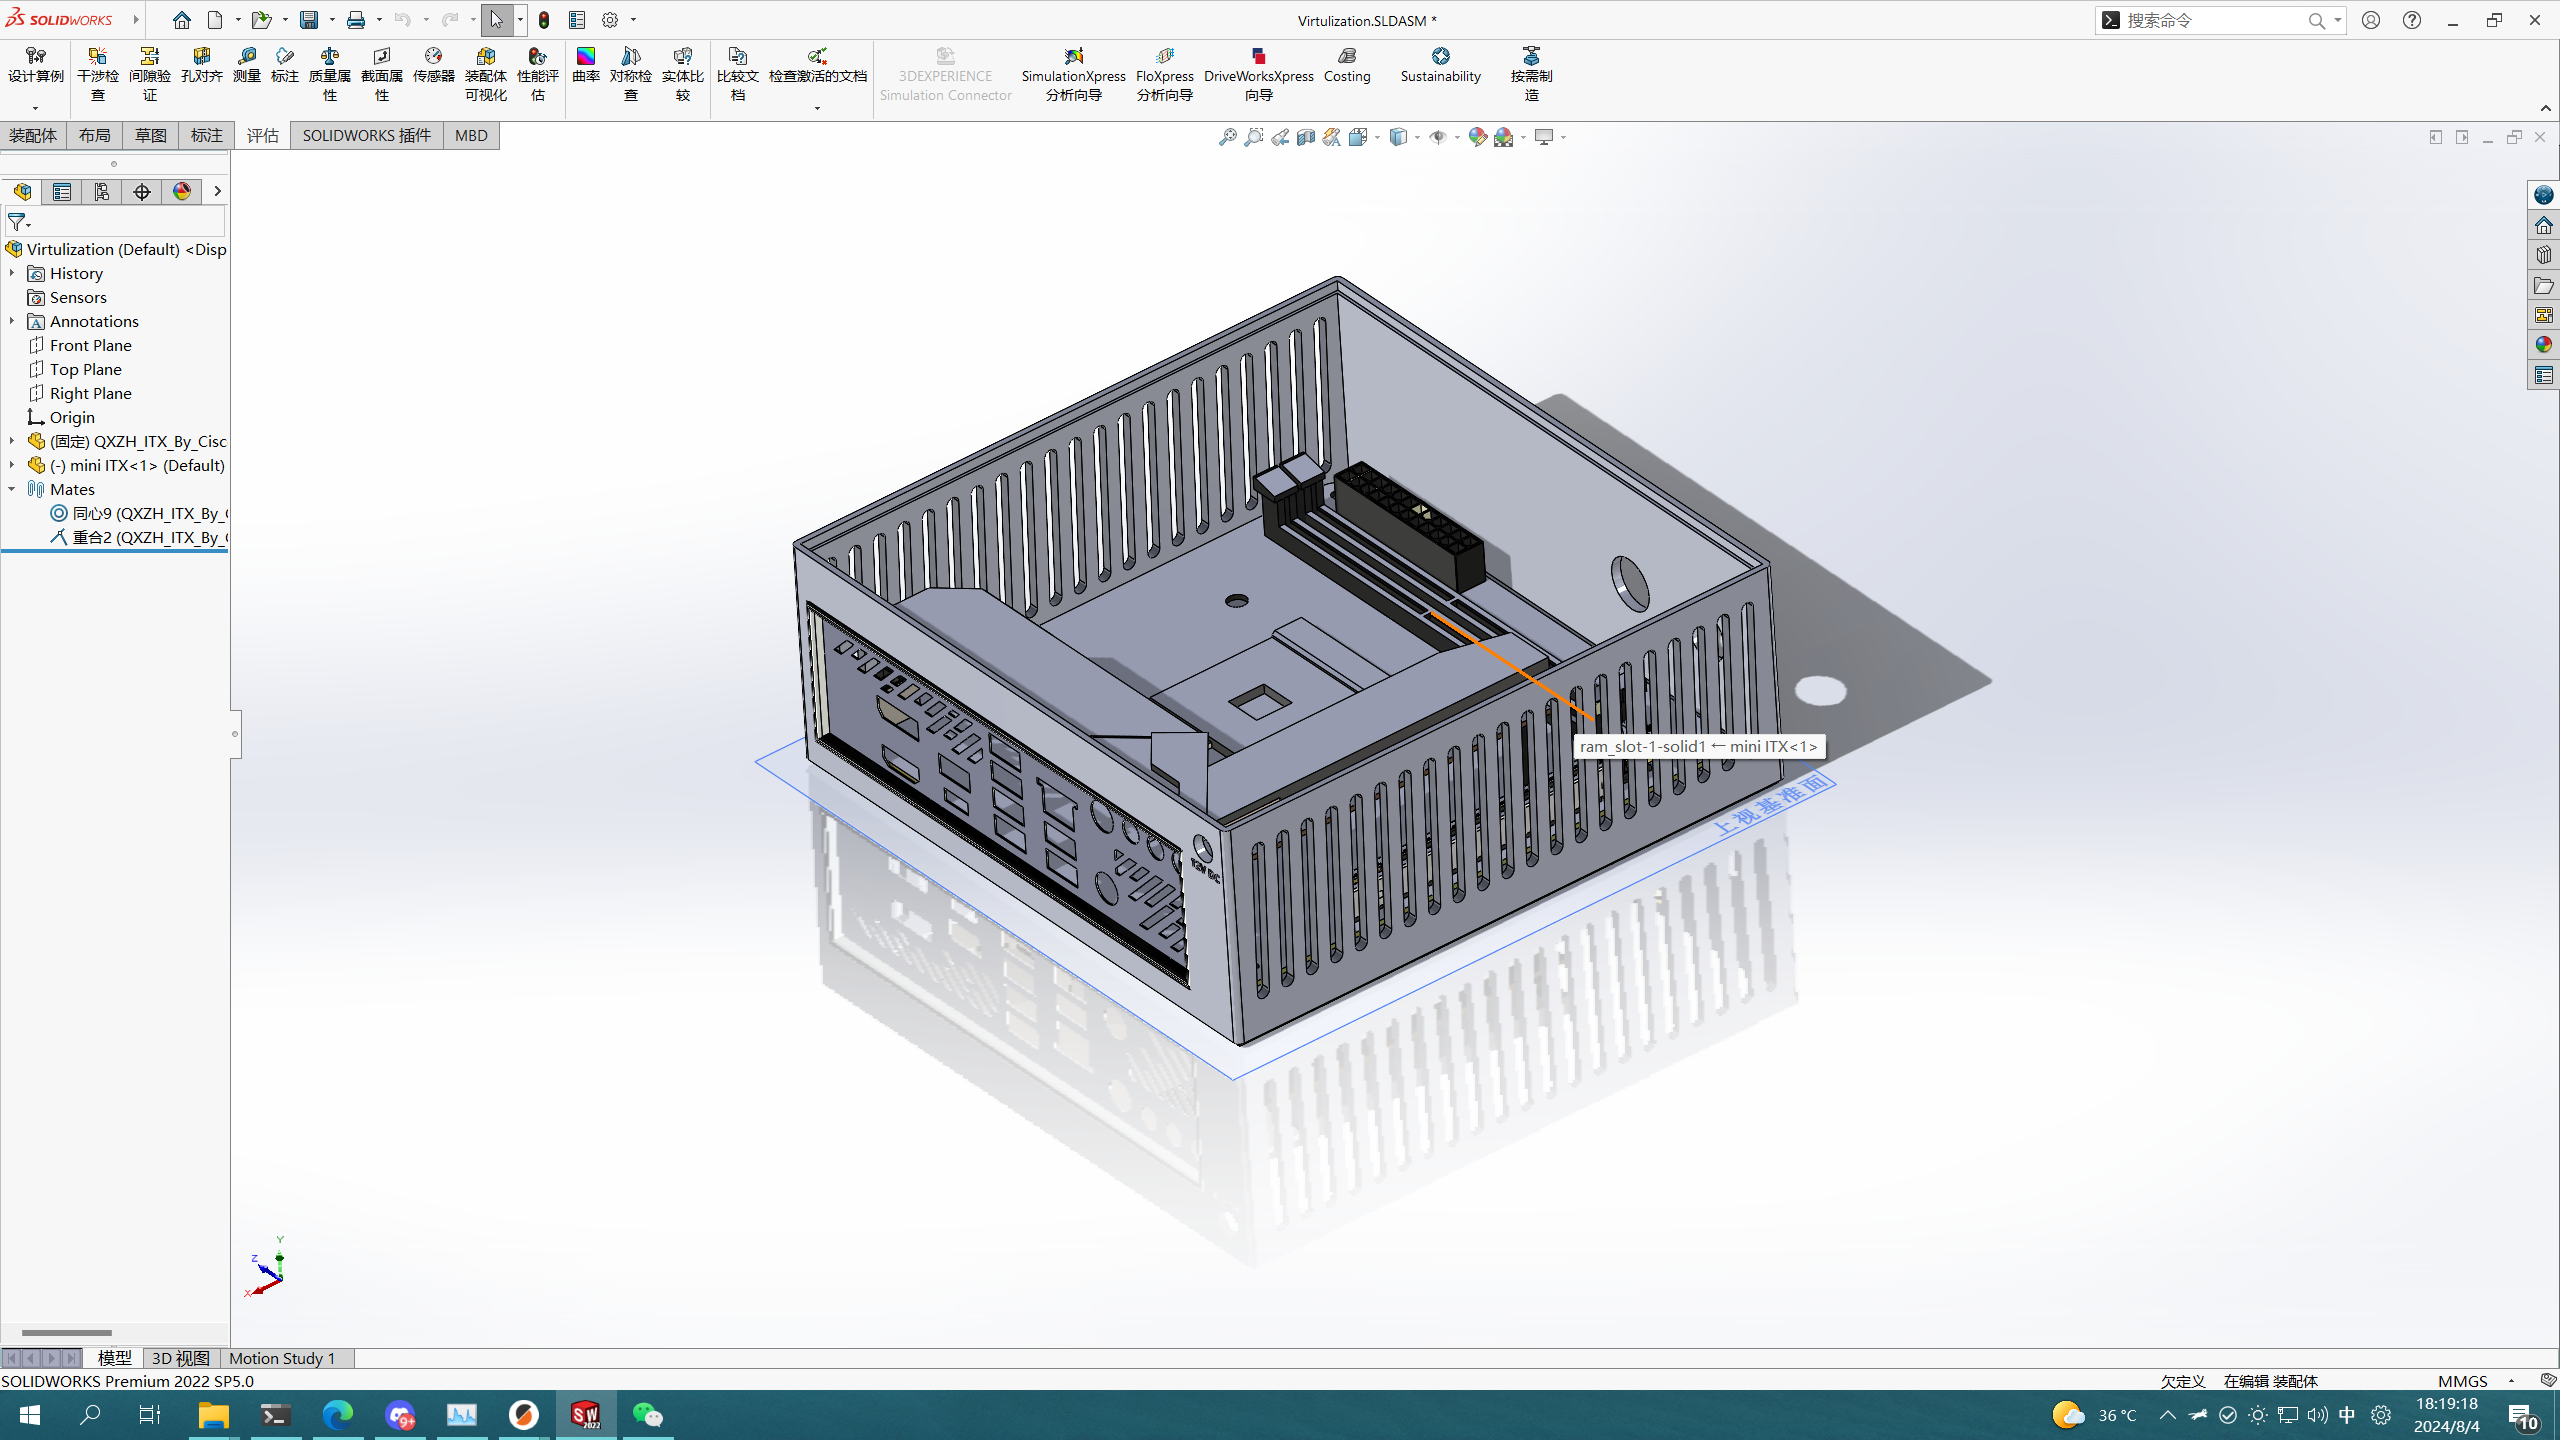Switch to the SOLIDWORKS 插件 tab
The image size is (2560, 1440).
coord(366,135)
